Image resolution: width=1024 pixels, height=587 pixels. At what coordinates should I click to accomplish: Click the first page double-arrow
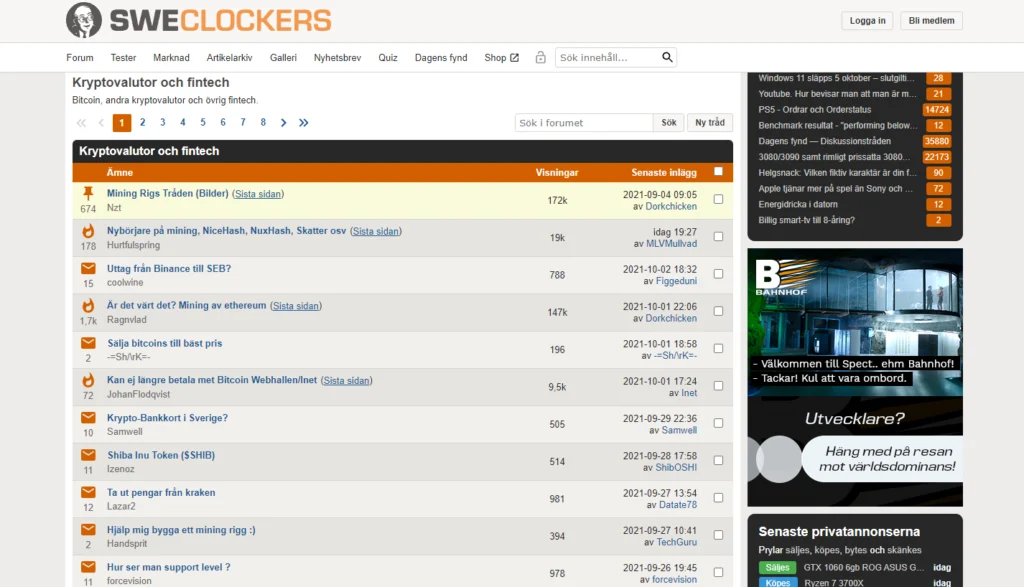click(81, 123)
